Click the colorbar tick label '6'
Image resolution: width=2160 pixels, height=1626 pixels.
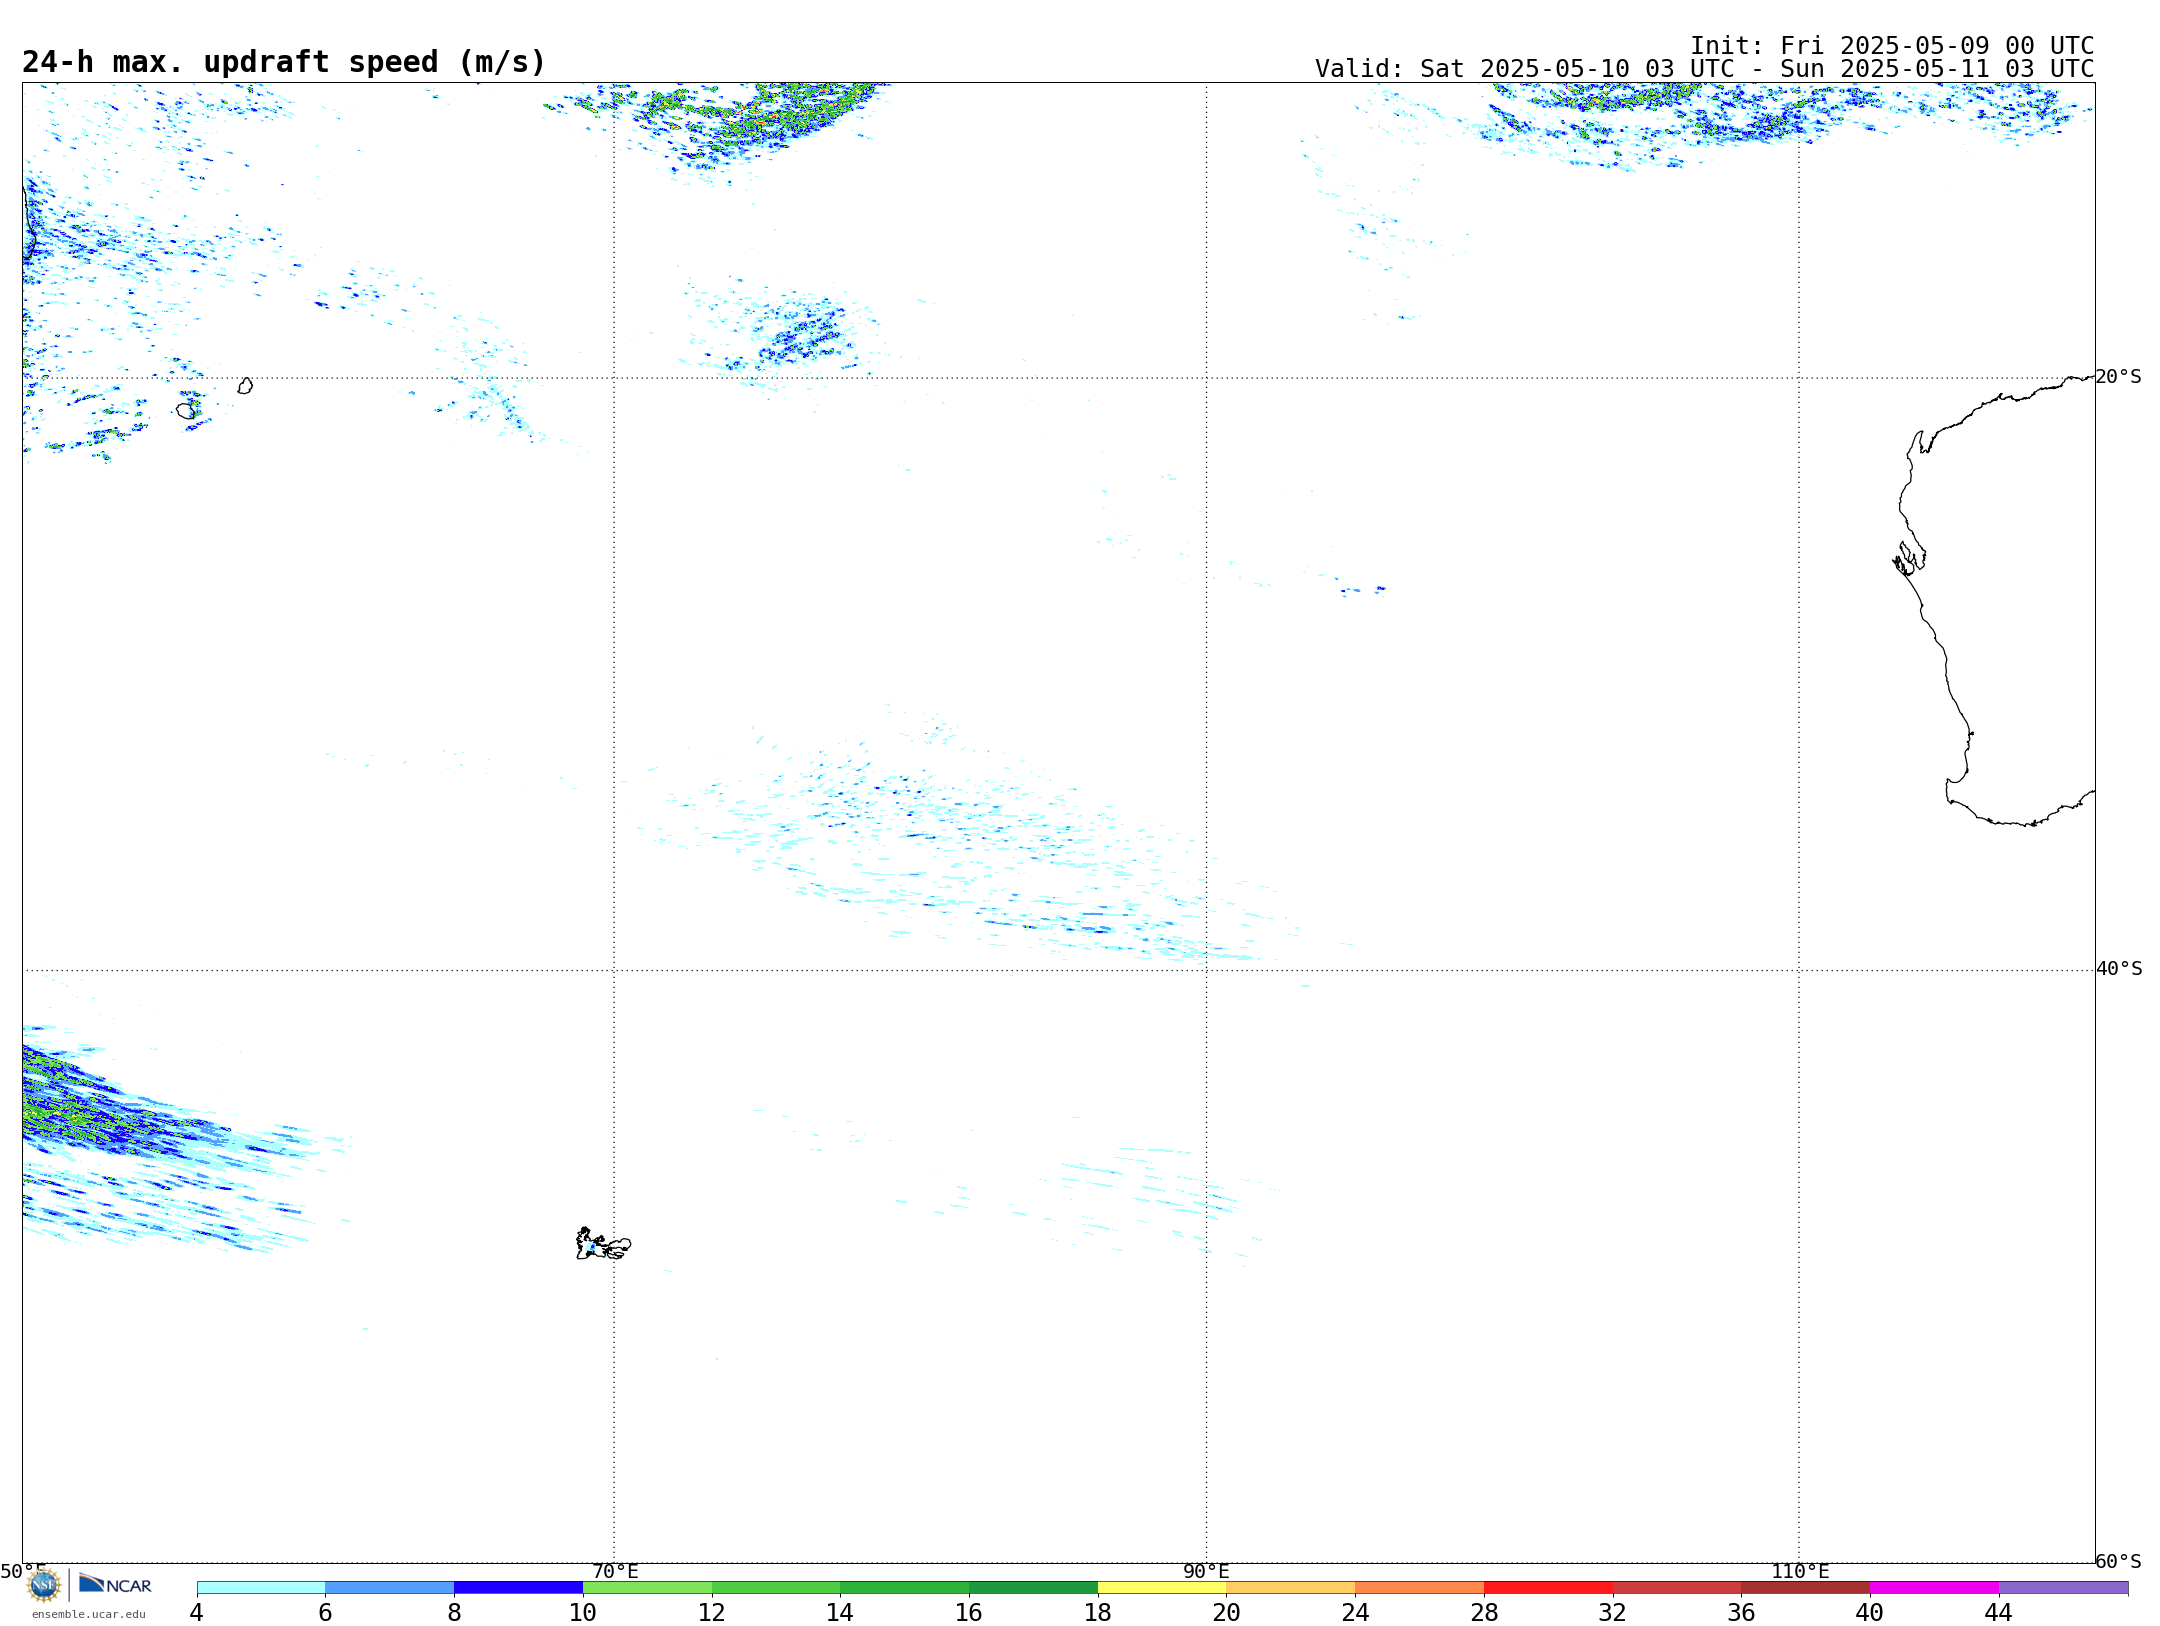pyautogui.click(x=326, y=1612)
